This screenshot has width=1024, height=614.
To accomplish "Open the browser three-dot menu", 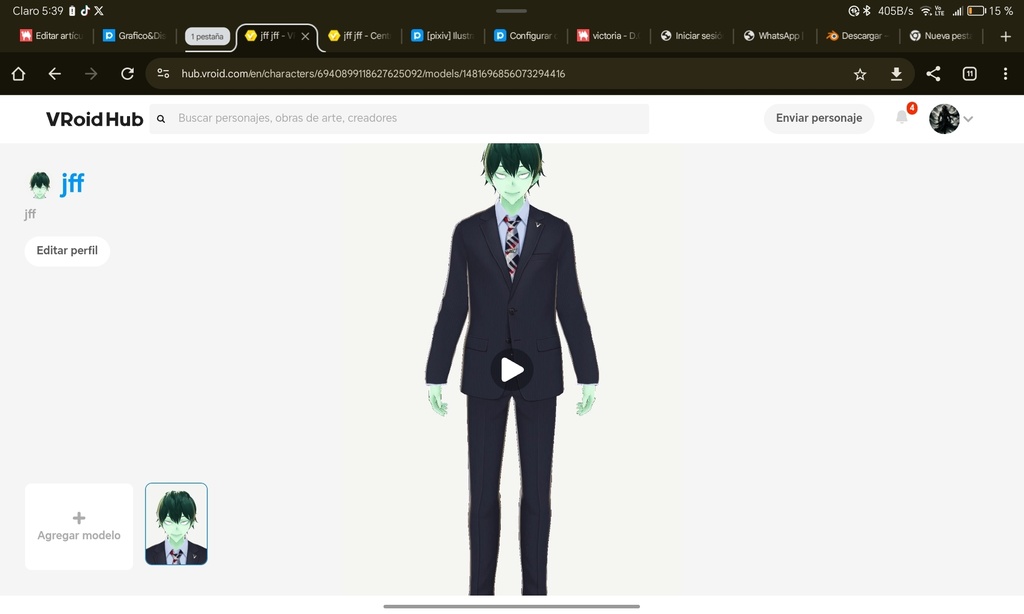I will click(x=1005, y=74).
